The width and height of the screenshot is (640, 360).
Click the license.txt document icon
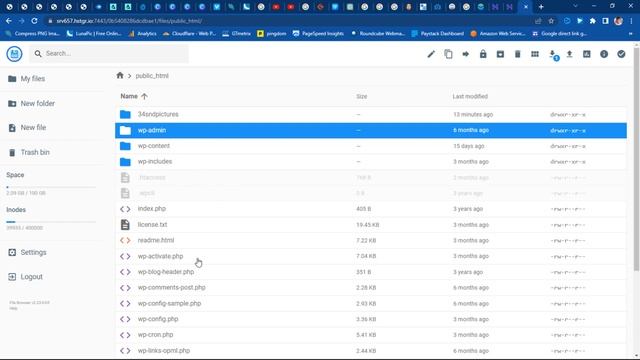point(125,224)
